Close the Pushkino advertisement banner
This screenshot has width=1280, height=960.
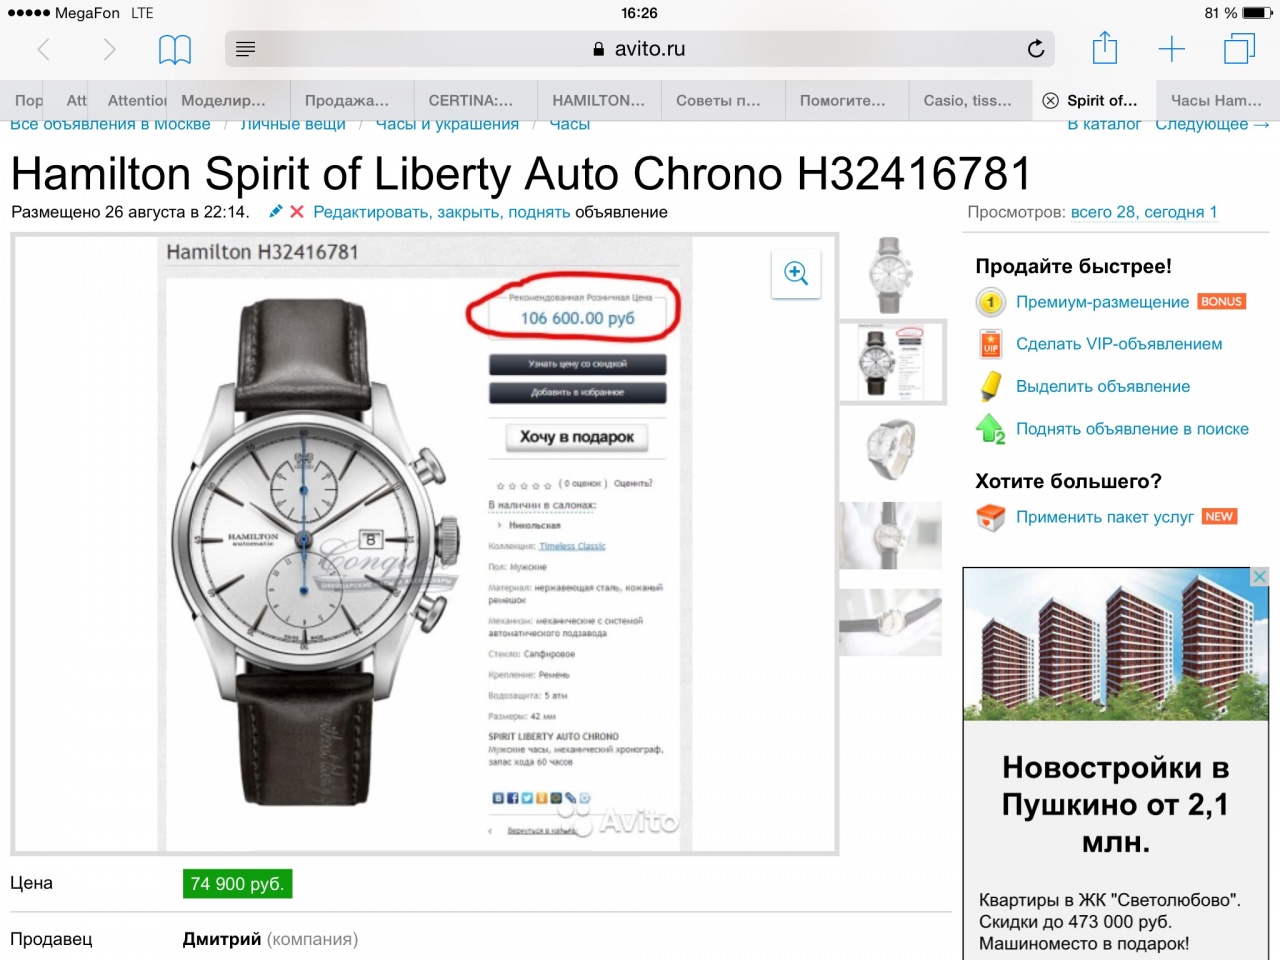(1260, 577)
